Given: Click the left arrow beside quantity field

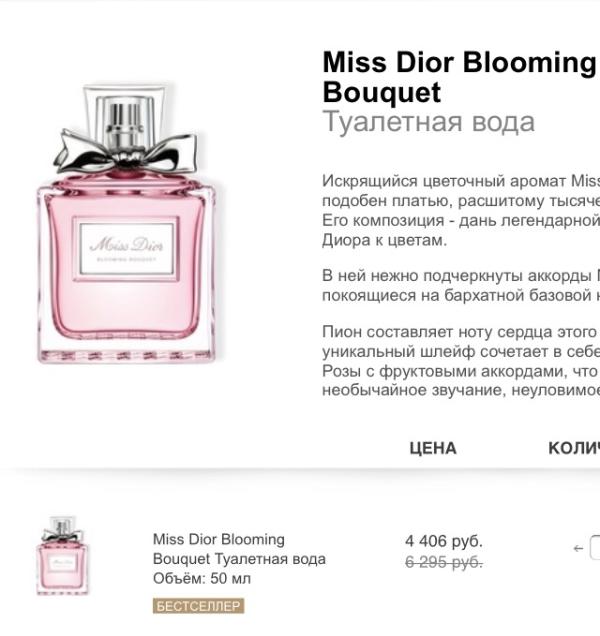Looking at the screenshot, I should [x=578, y=548].
